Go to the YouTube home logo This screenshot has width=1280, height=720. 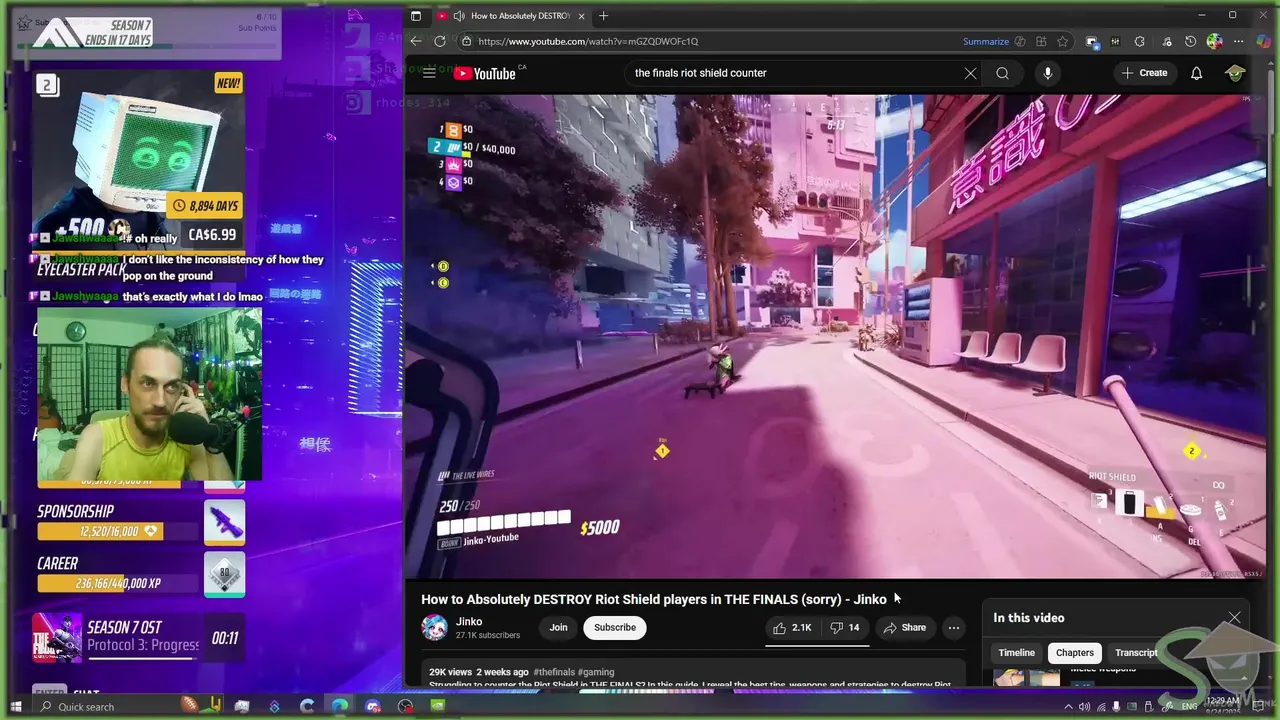pyautogui.click(x=484, y=73)
